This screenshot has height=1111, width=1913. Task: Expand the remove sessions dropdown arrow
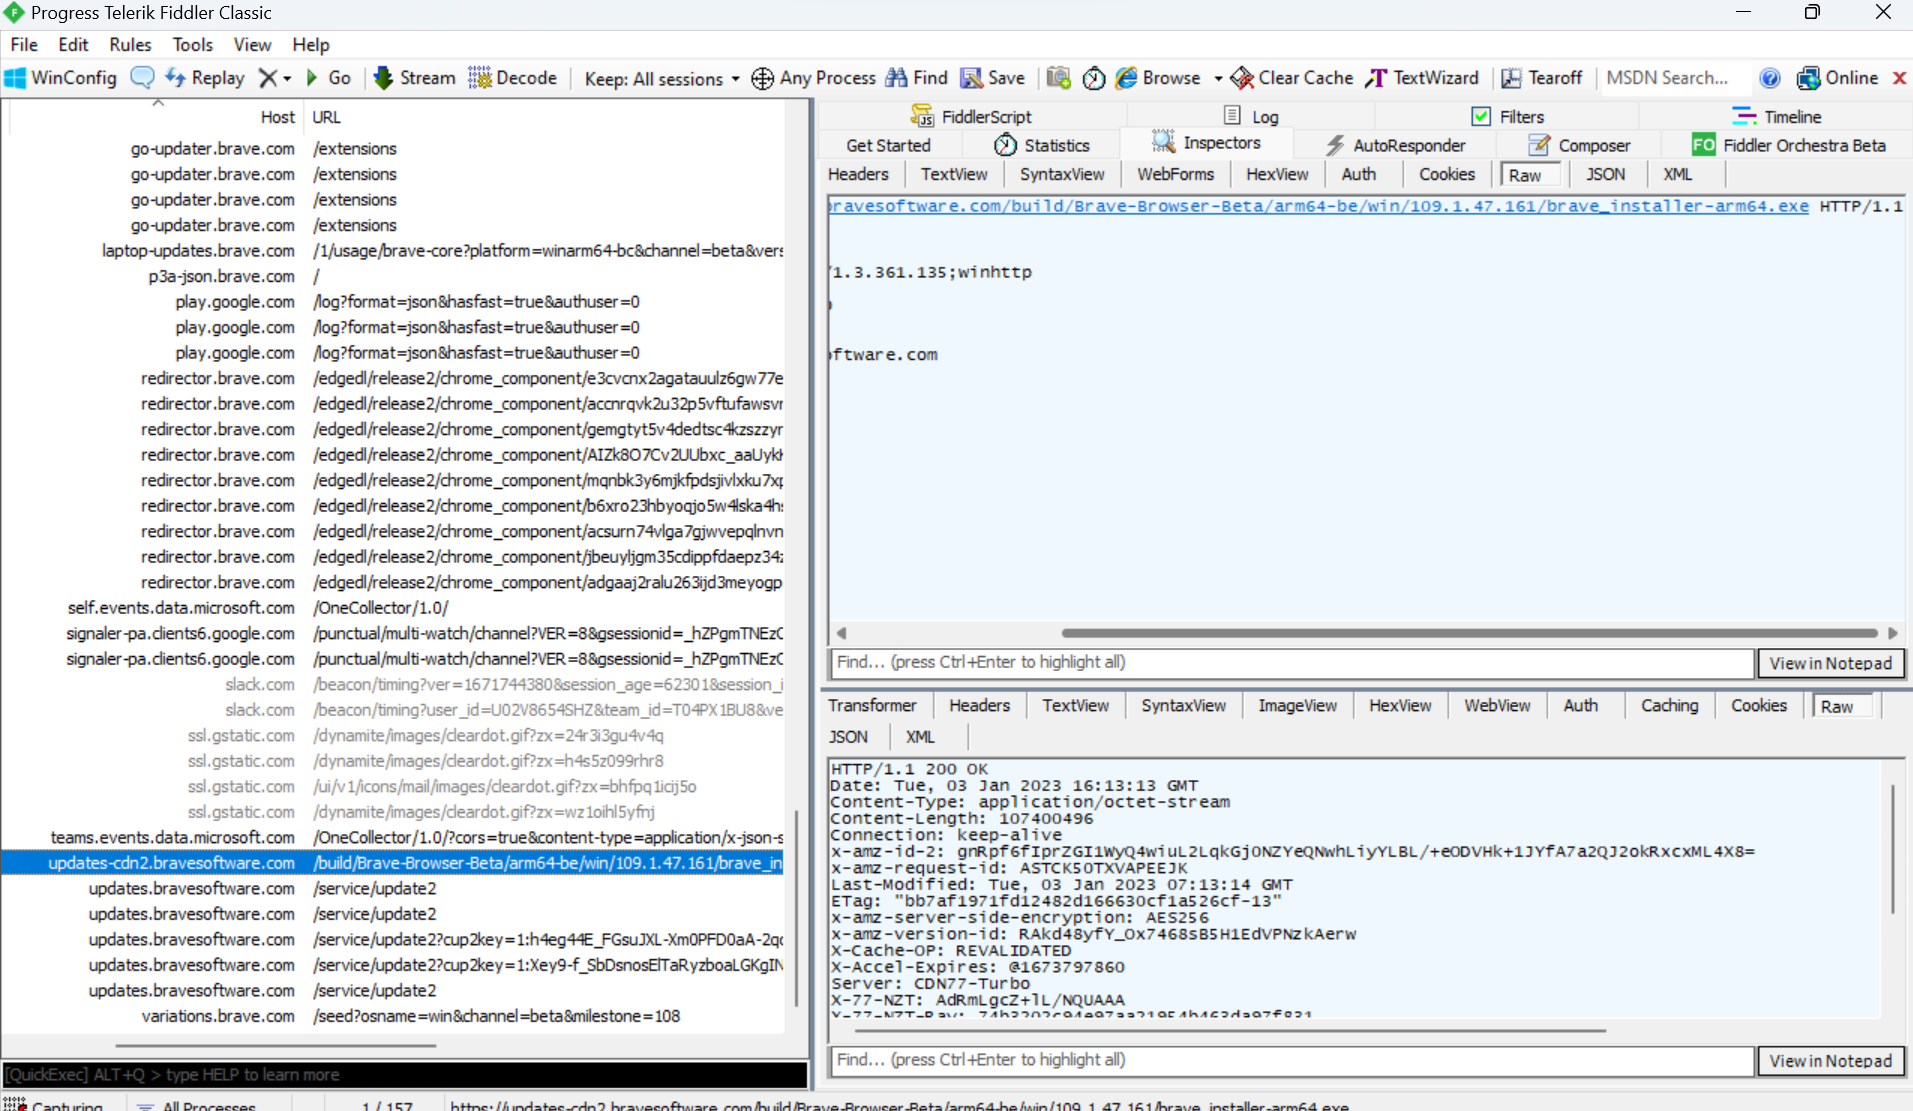pos(287,79)
